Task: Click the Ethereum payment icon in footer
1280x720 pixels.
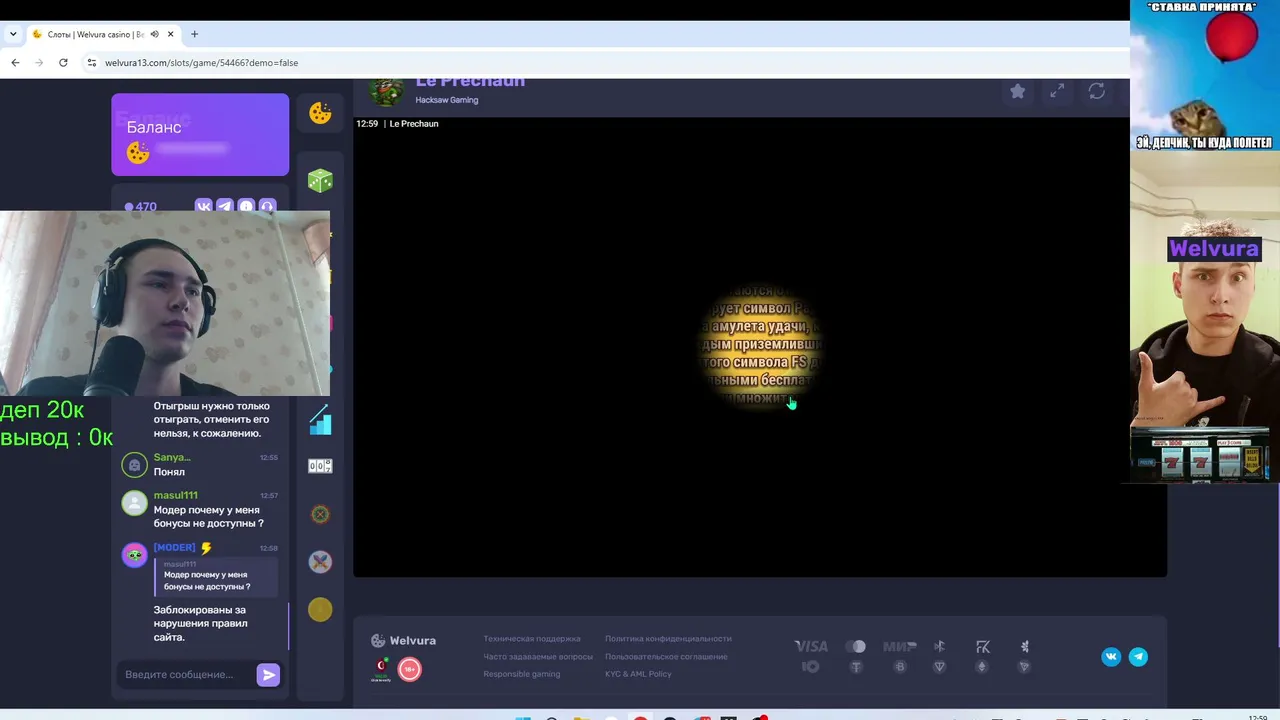Action: pos(982,667)
